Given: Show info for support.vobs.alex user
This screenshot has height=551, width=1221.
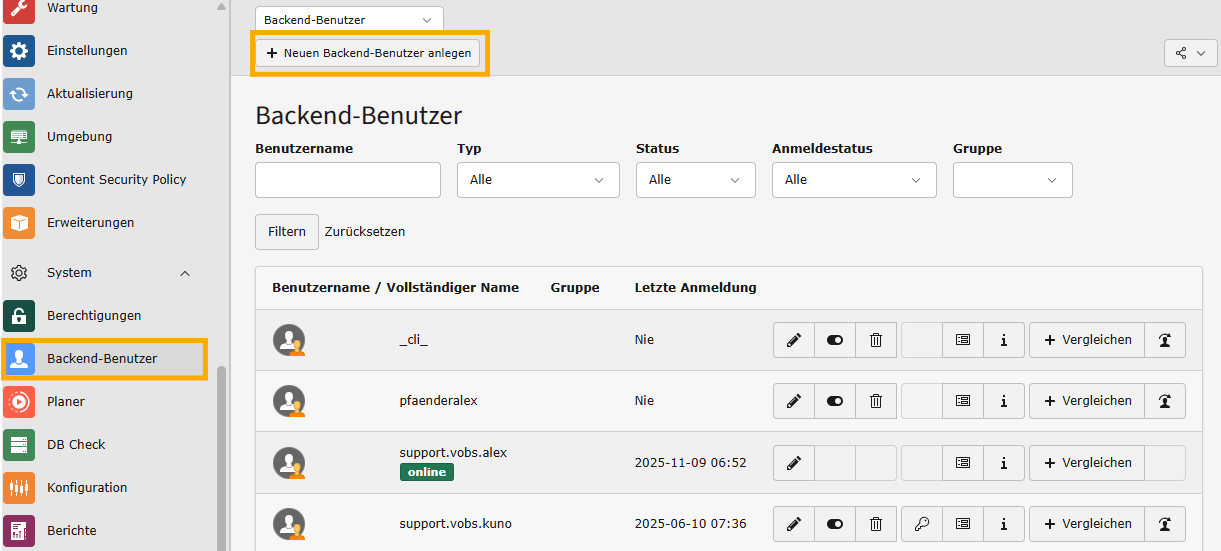Looking at the screenshot, I should click(1003, 463).
